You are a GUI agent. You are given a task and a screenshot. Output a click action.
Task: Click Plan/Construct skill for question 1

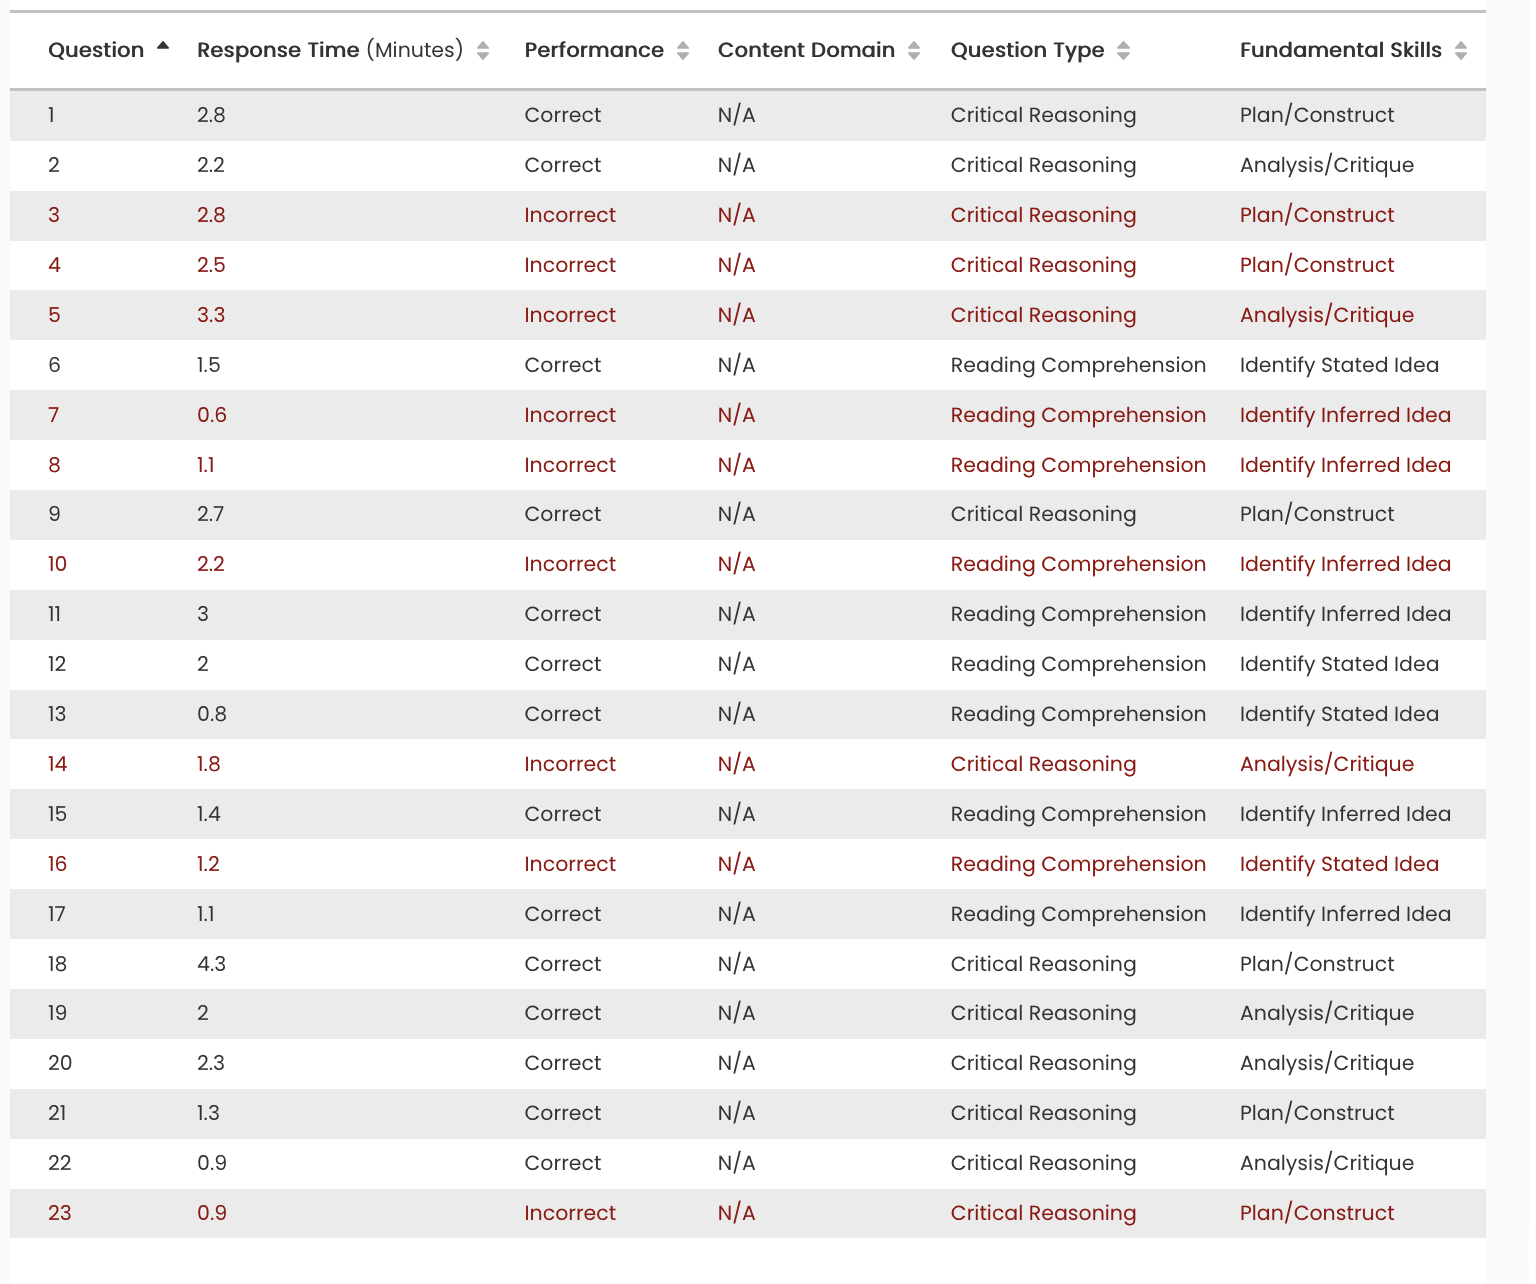tap(1316, 115)
